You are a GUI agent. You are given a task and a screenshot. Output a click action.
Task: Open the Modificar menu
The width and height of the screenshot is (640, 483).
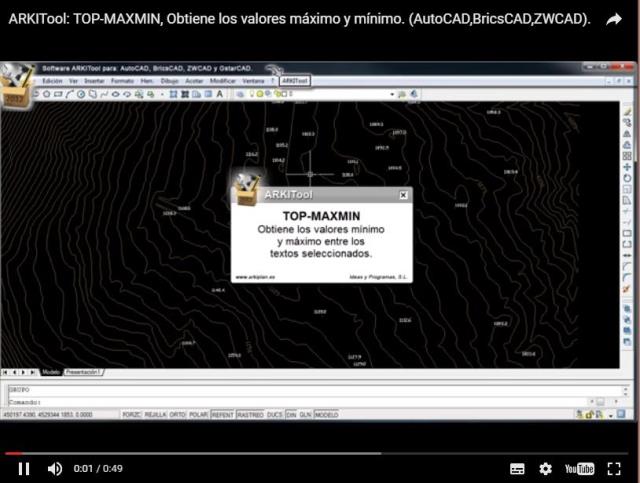click(x=223, y=81)
